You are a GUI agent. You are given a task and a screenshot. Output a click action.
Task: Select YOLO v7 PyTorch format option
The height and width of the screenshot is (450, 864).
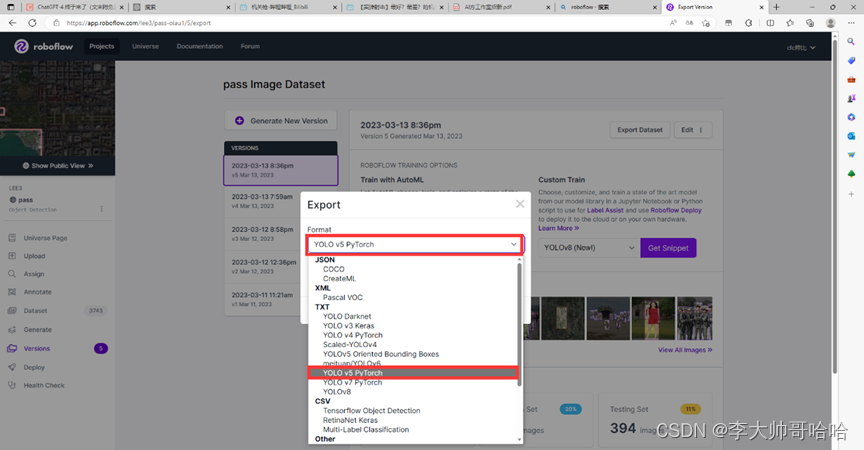pyautogui.click(x=352, y=382)
